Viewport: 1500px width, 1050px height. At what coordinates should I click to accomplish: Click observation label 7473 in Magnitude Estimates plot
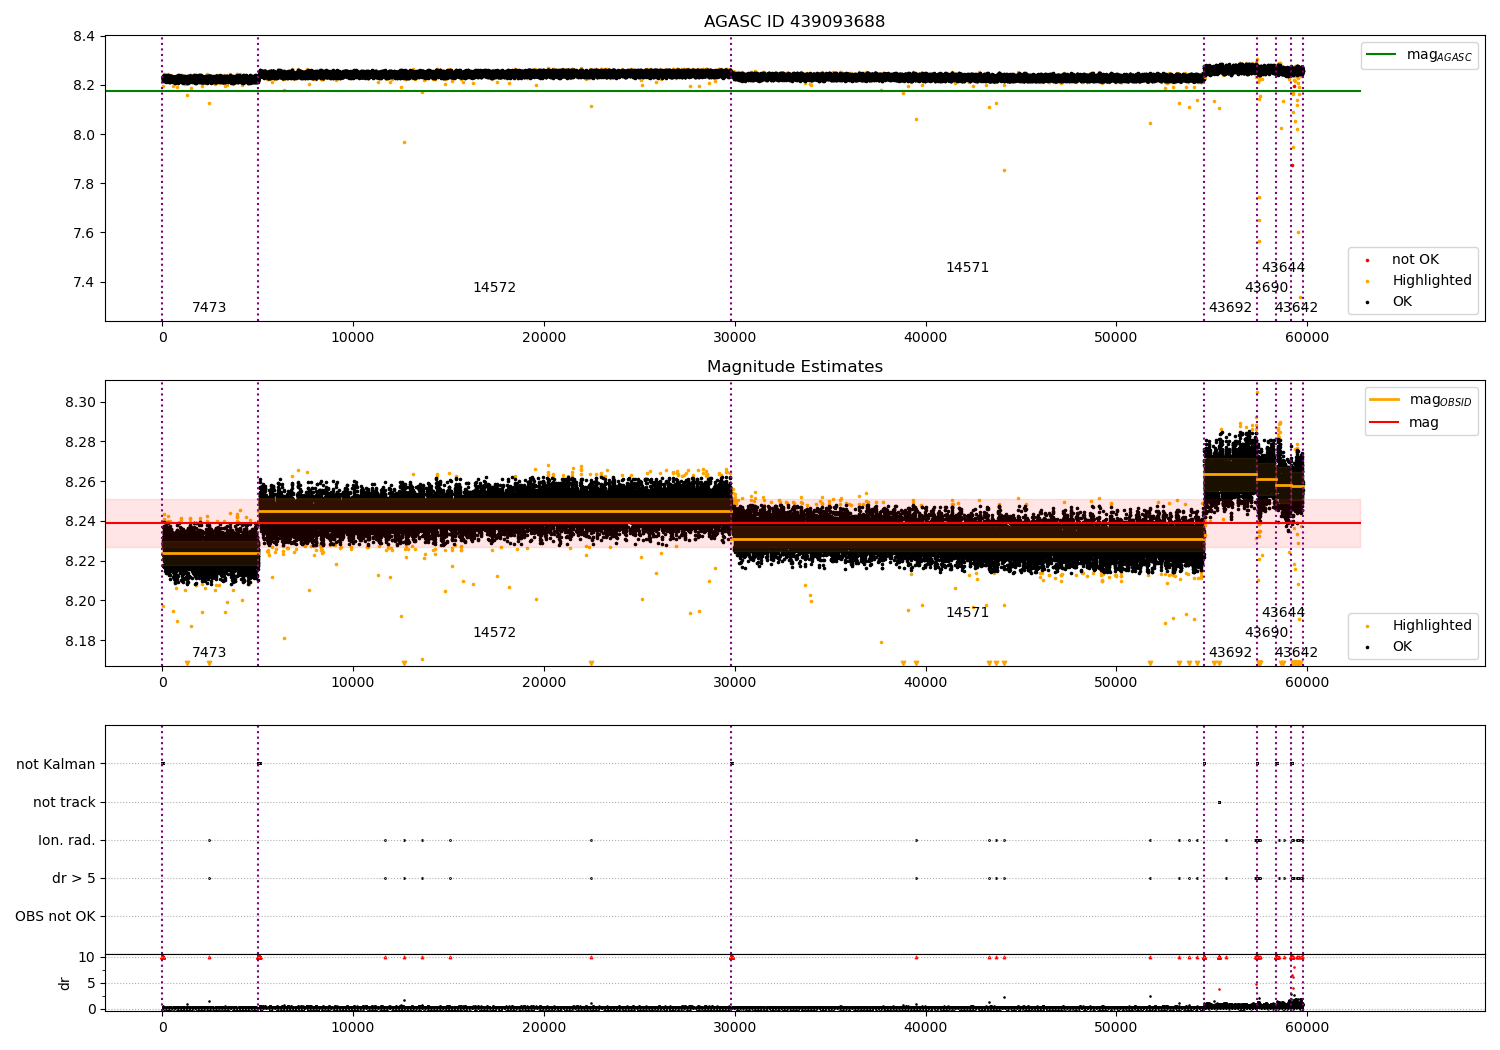point(209,653)
